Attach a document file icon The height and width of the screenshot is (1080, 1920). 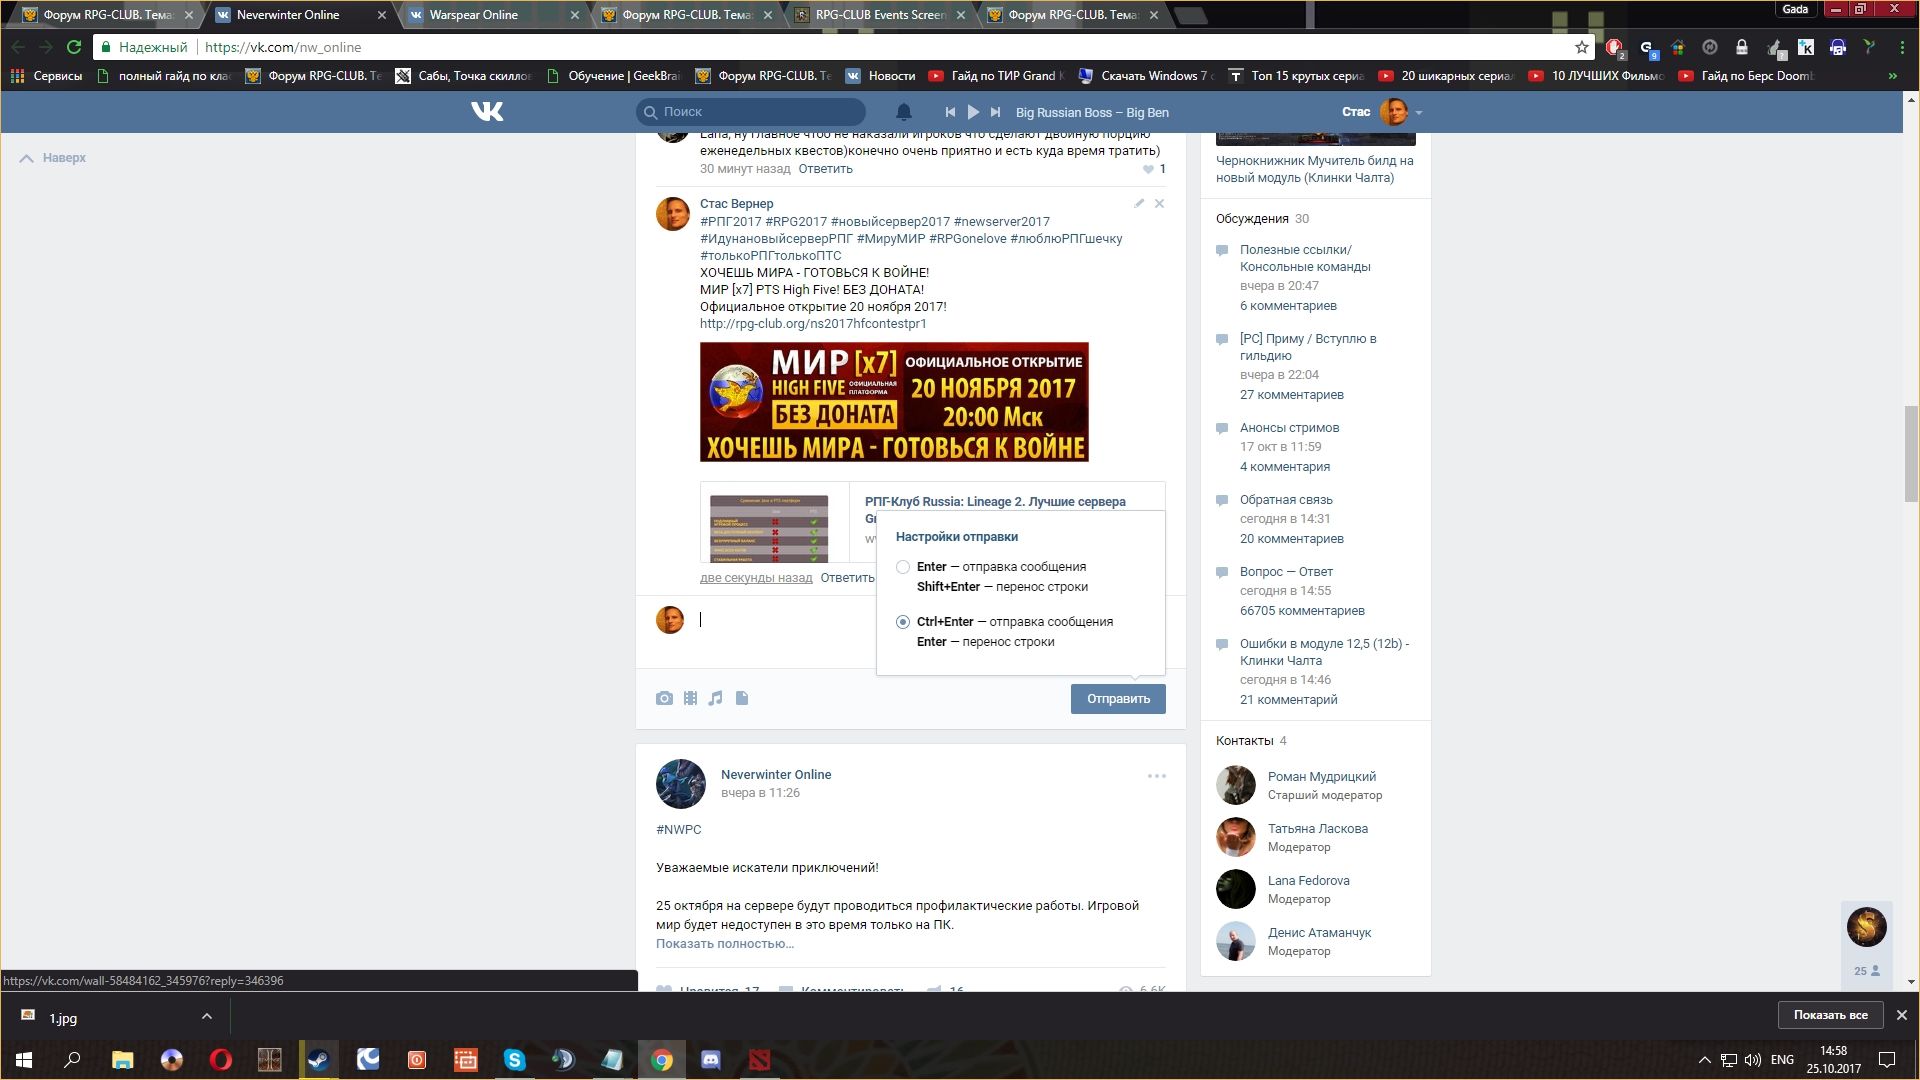pyautogui.click(x=742, y=698)
